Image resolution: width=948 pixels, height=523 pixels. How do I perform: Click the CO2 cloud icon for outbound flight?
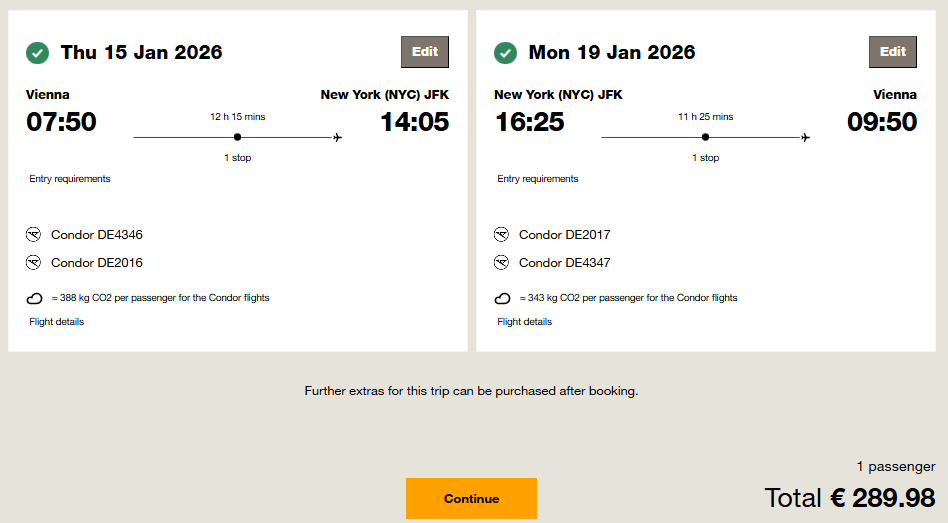[34, 298]
